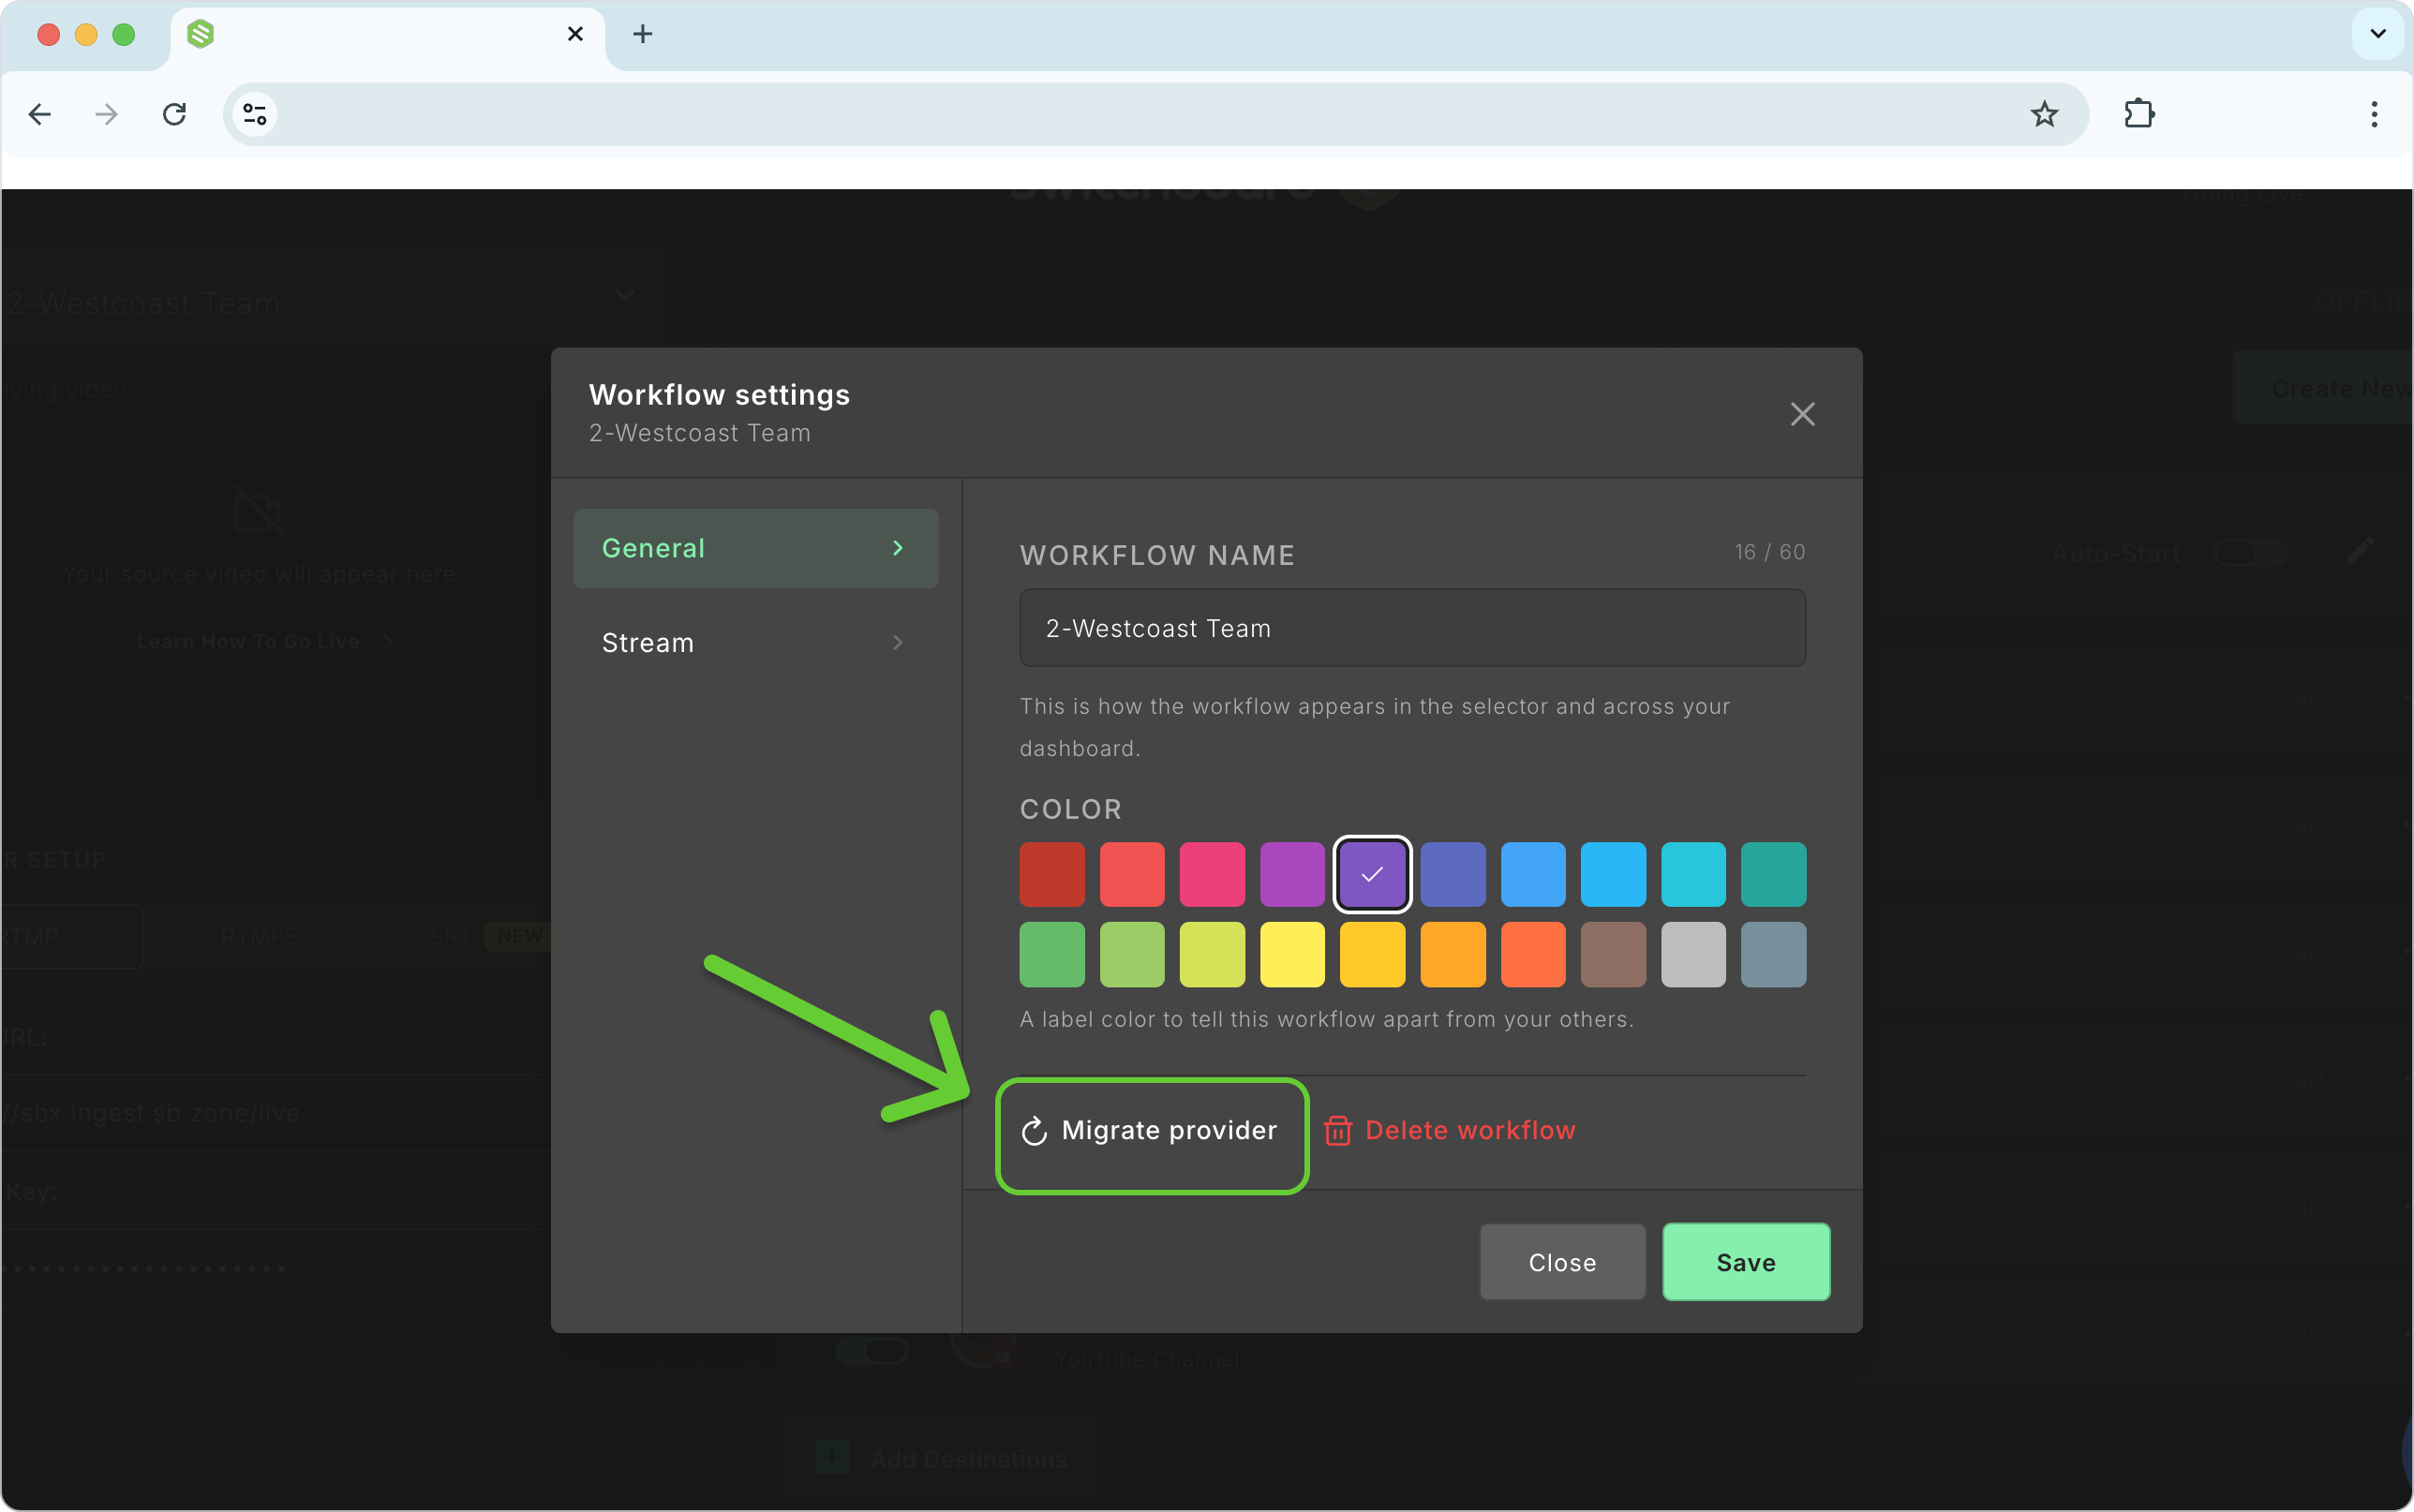The width and height of the screenshot is (2414, 1512).
Task: Select the SRT tab in background
Action: pyautogui.click(x=450, y=937)
